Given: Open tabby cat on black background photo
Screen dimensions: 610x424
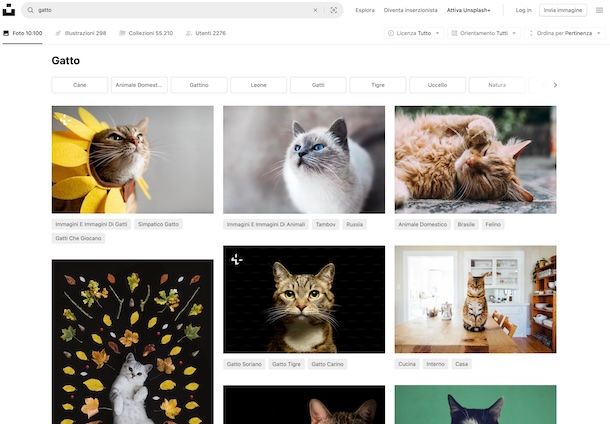Looking at the screenshot, I should 304,300.
